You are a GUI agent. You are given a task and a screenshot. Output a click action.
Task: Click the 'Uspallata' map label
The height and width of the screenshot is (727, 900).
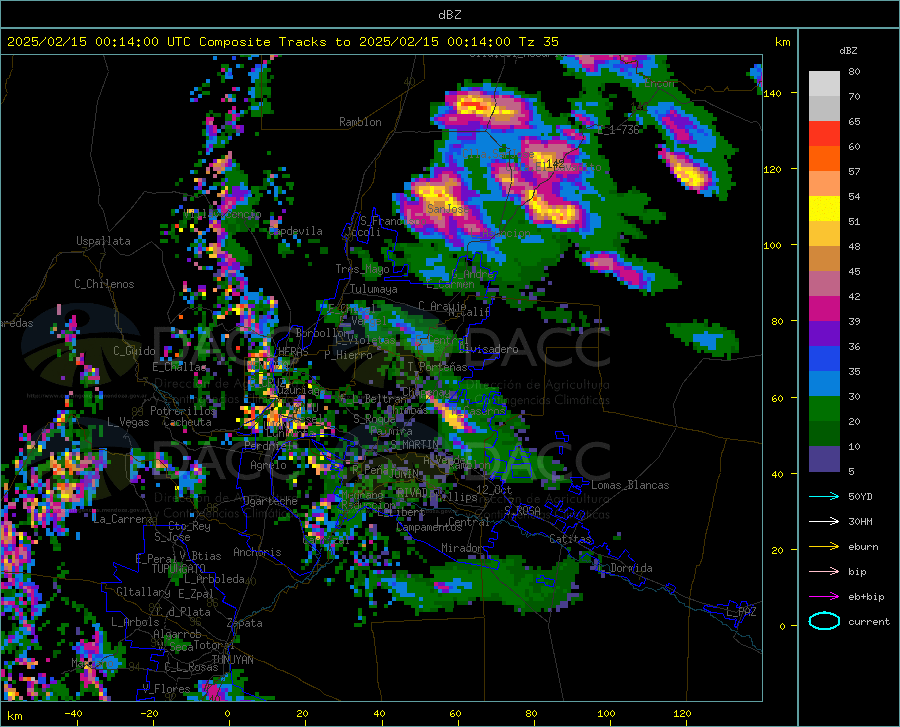[103, 241]
